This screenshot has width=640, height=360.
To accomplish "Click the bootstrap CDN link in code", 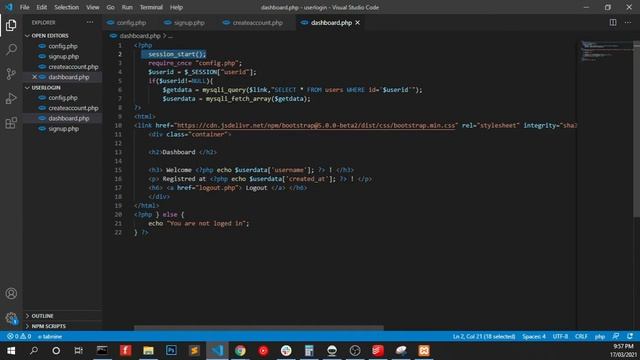I will point(316,125).
